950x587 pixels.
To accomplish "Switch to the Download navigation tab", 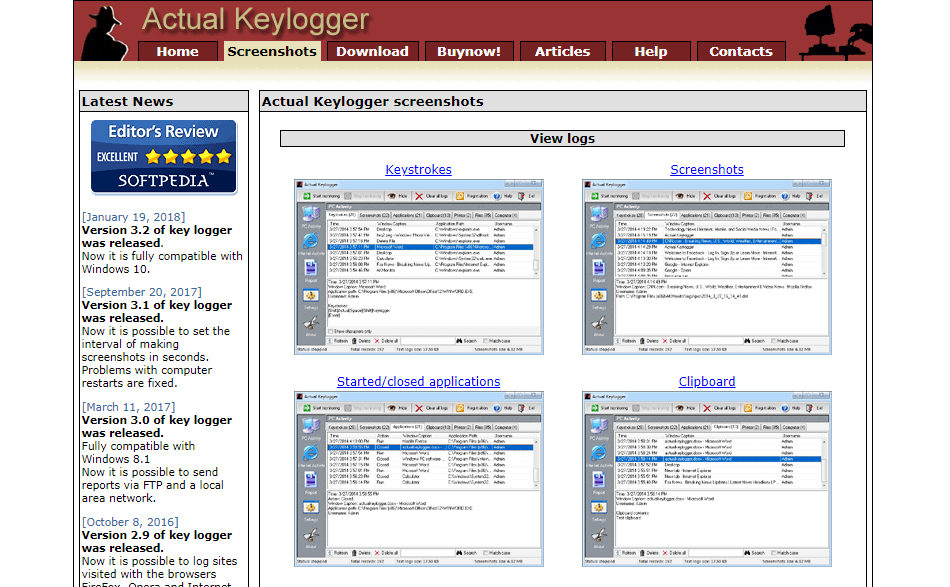I will (x=372, y=51).
